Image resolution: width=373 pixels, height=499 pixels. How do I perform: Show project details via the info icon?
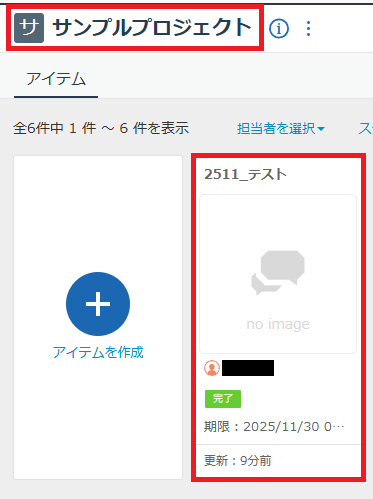(279, 28)
